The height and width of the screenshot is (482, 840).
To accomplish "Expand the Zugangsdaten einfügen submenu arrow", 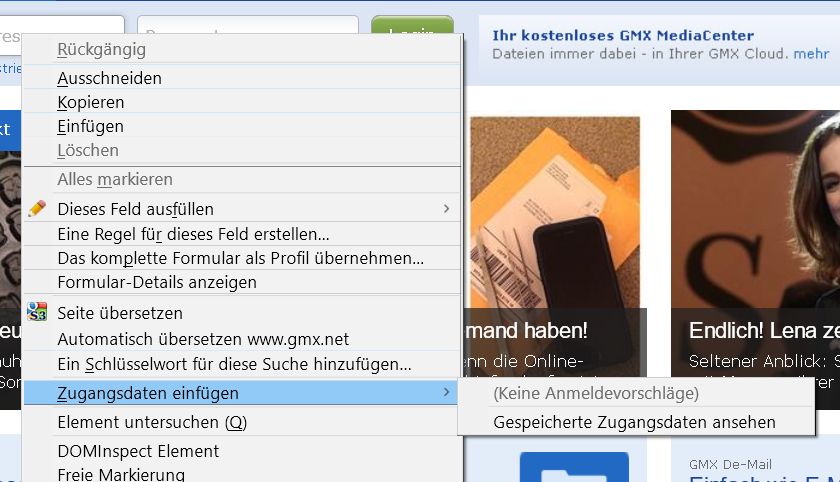I will [x=446, y=393].
